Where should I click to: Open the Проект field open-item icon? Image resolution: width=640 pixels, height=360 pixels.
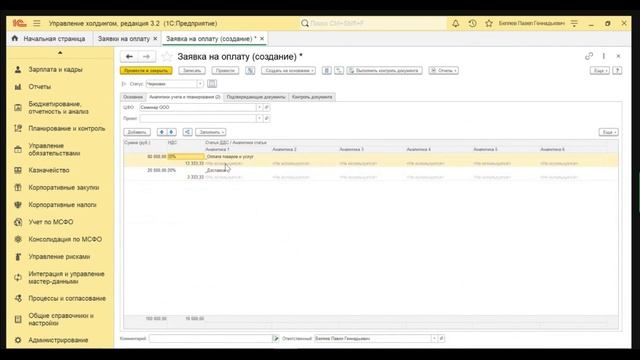pyautogui.click(x=267, y=118)
